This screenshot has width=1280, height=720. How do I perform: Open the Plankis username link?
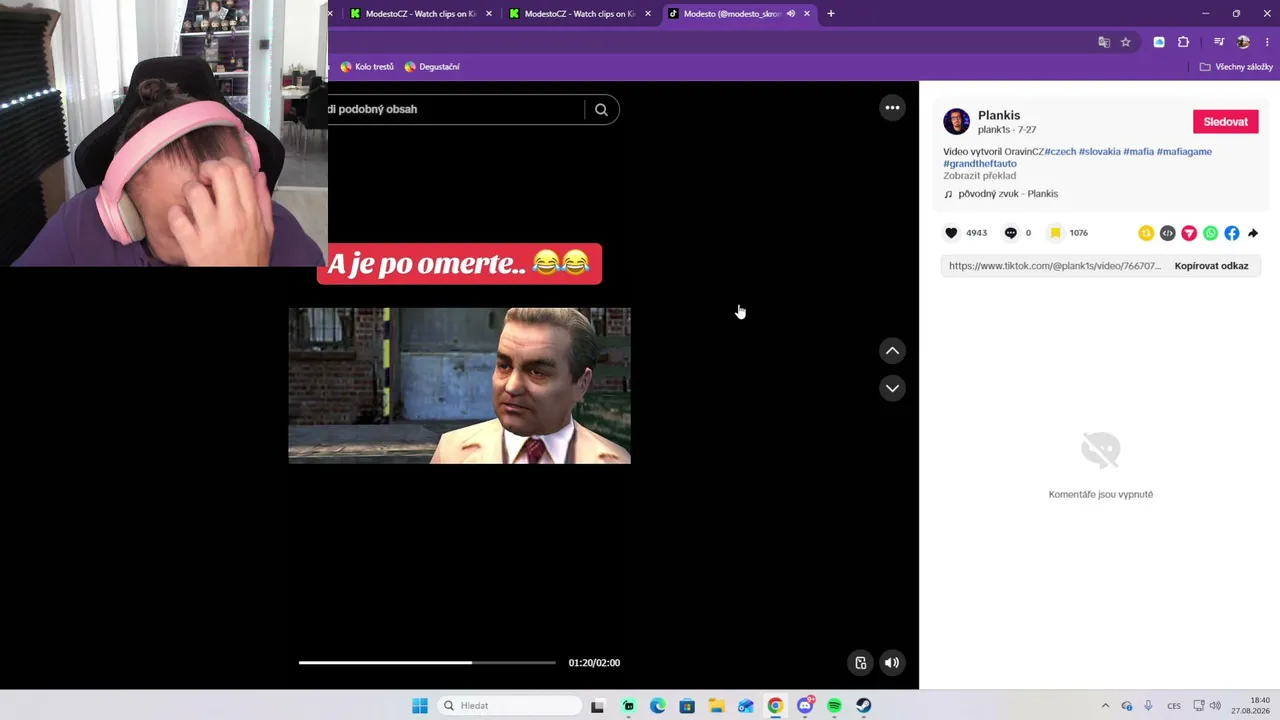point(999,115)
